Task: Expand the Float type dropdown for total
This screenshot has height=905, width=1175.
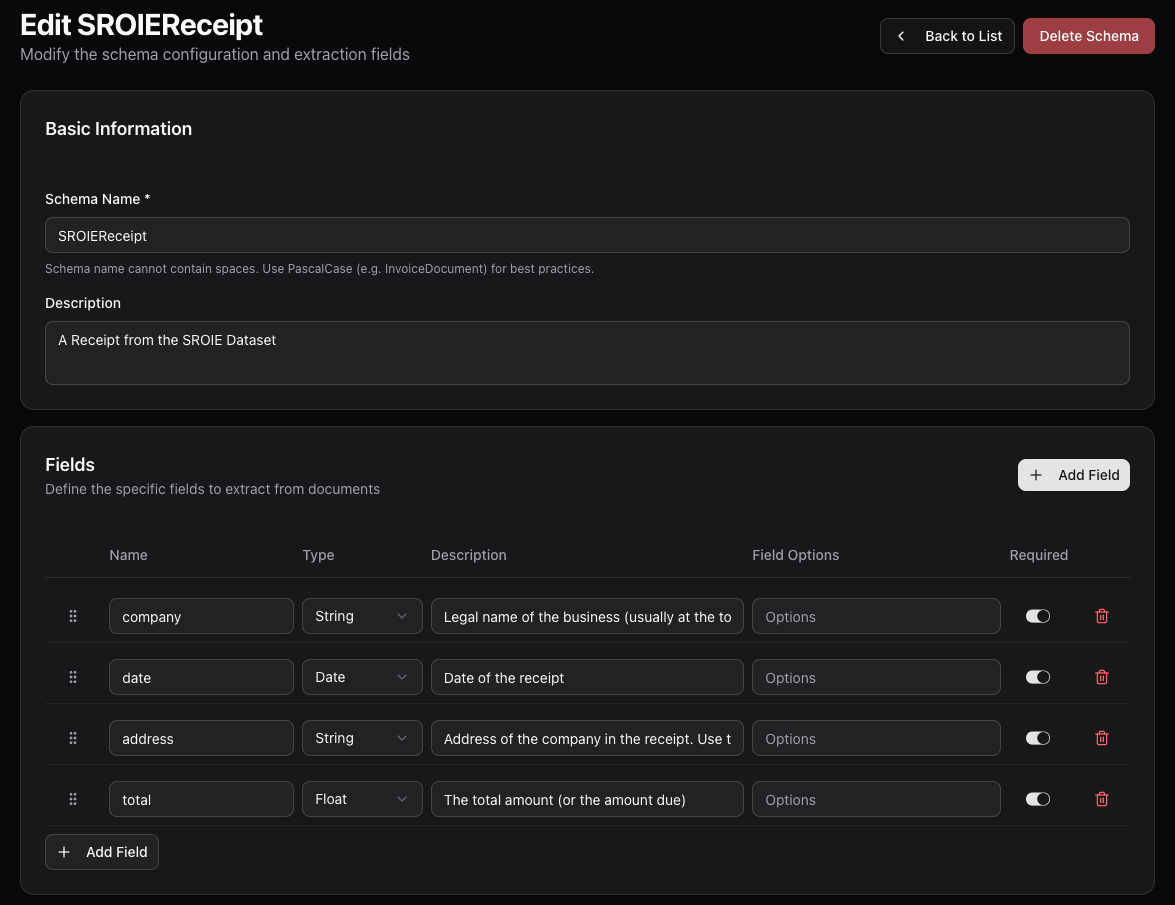Action: coord(362,799)
